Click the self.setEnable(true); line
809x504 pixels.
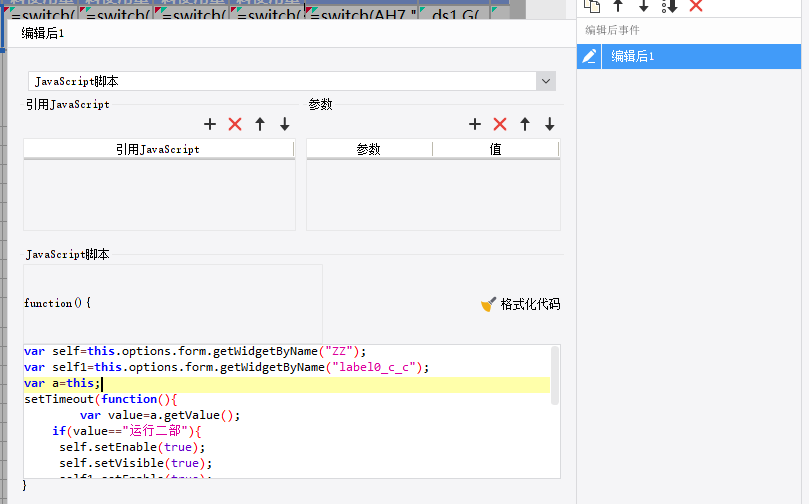tap(132, 447)
